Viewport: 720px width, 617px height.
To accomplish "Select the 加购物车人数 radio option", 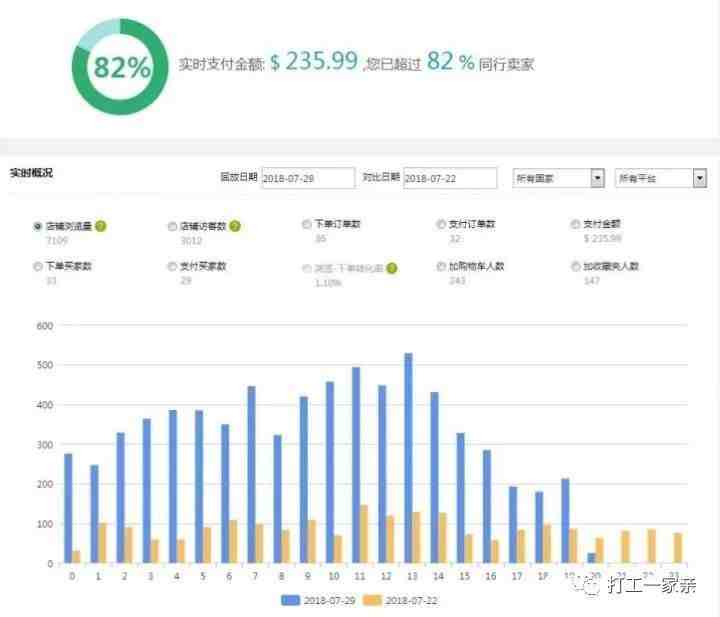I will pyautogui.click(x=441, y=267).
